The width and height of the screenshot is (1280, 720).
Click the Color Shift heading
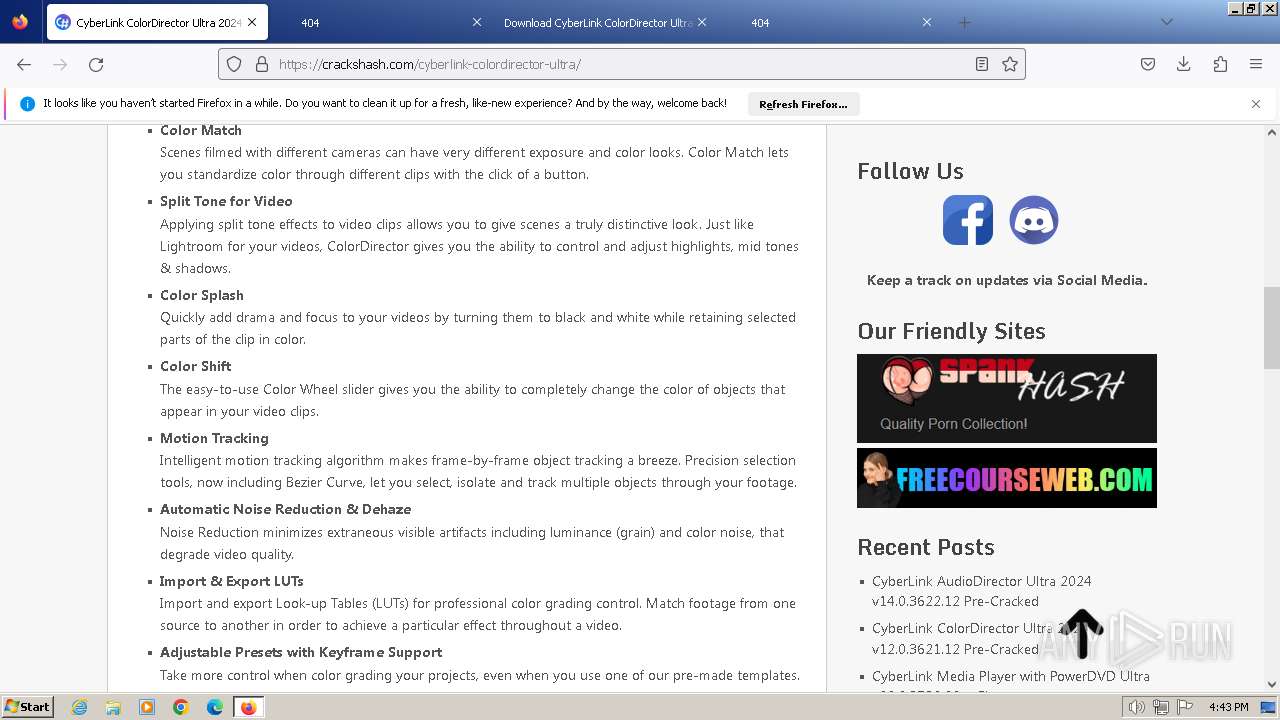tap(196, 366)
